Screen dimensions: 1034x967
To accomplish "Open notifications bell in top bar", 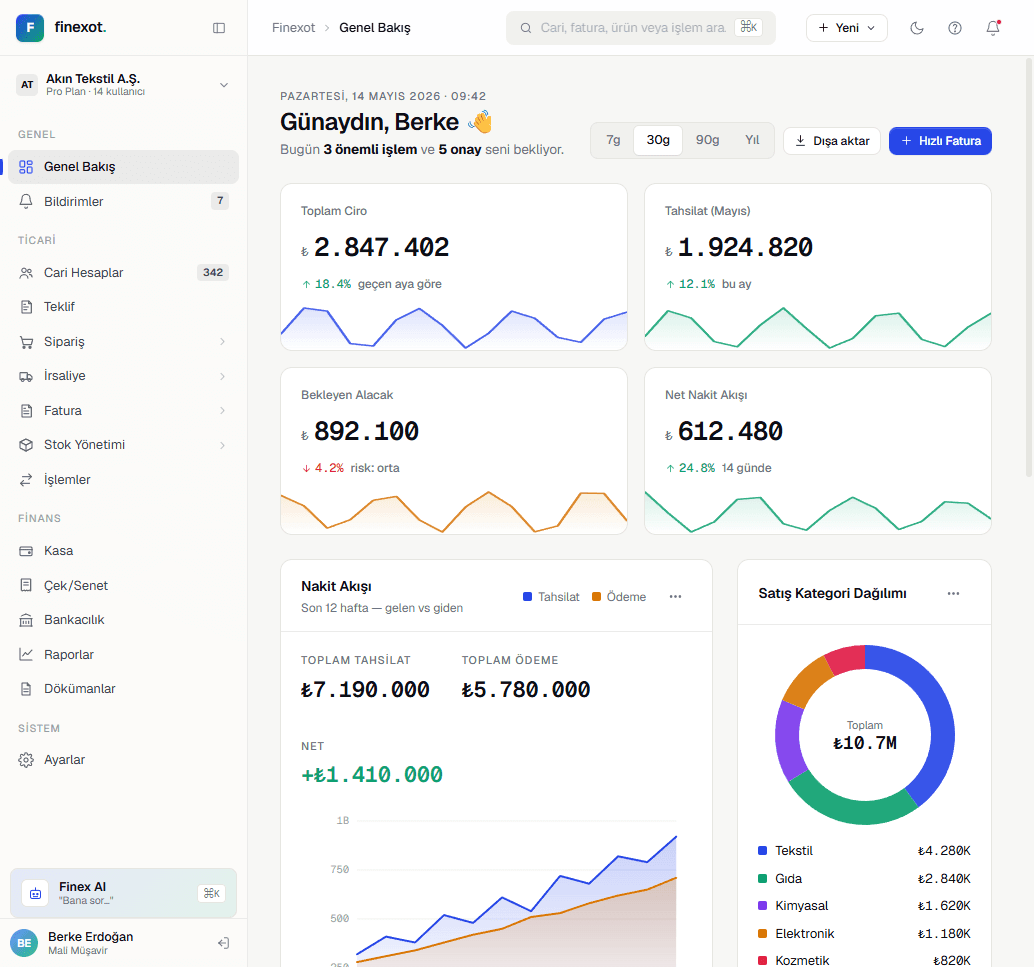I will (x=993, y=28).
